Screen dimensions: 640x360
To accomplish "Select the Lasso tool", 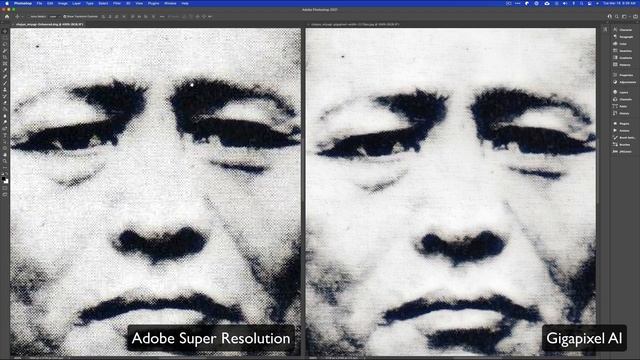I will (x=5, y=44).
